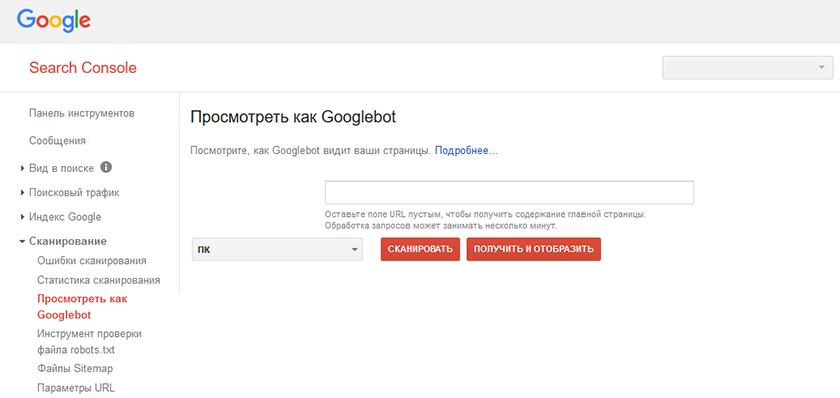Open Параметры URL page
The height and width of the screenshot is (398, 840).
point(76,388)
